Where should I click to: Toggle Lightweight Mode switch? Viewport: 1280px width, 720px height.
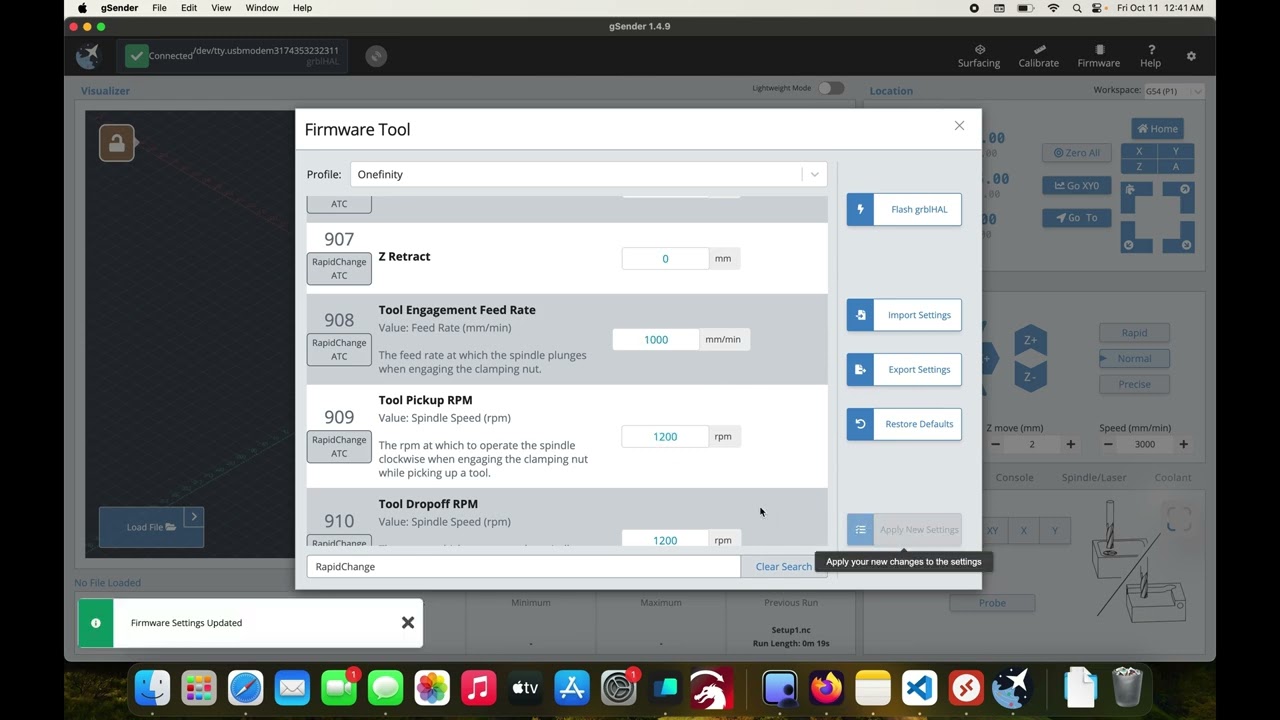pyautogui.click(x=831, y=88)
